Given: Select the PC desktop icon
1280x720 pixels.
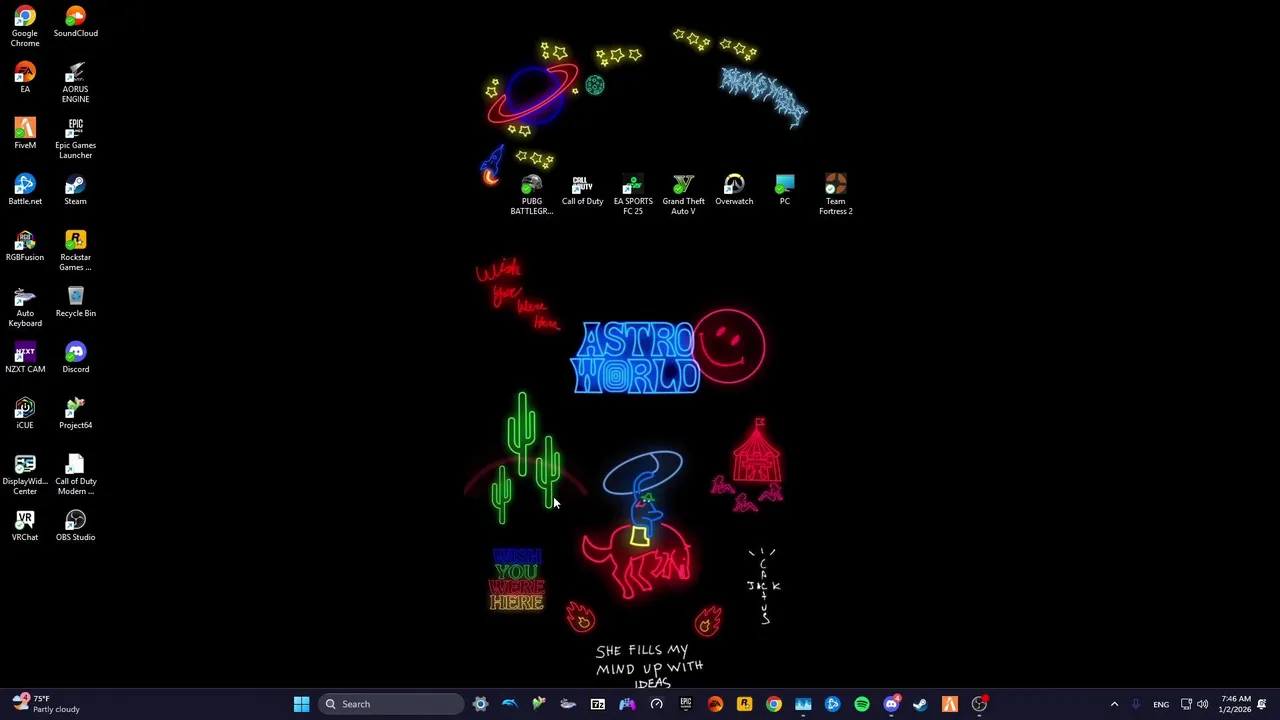Looking at the screenshot, I should click(785, 190).
